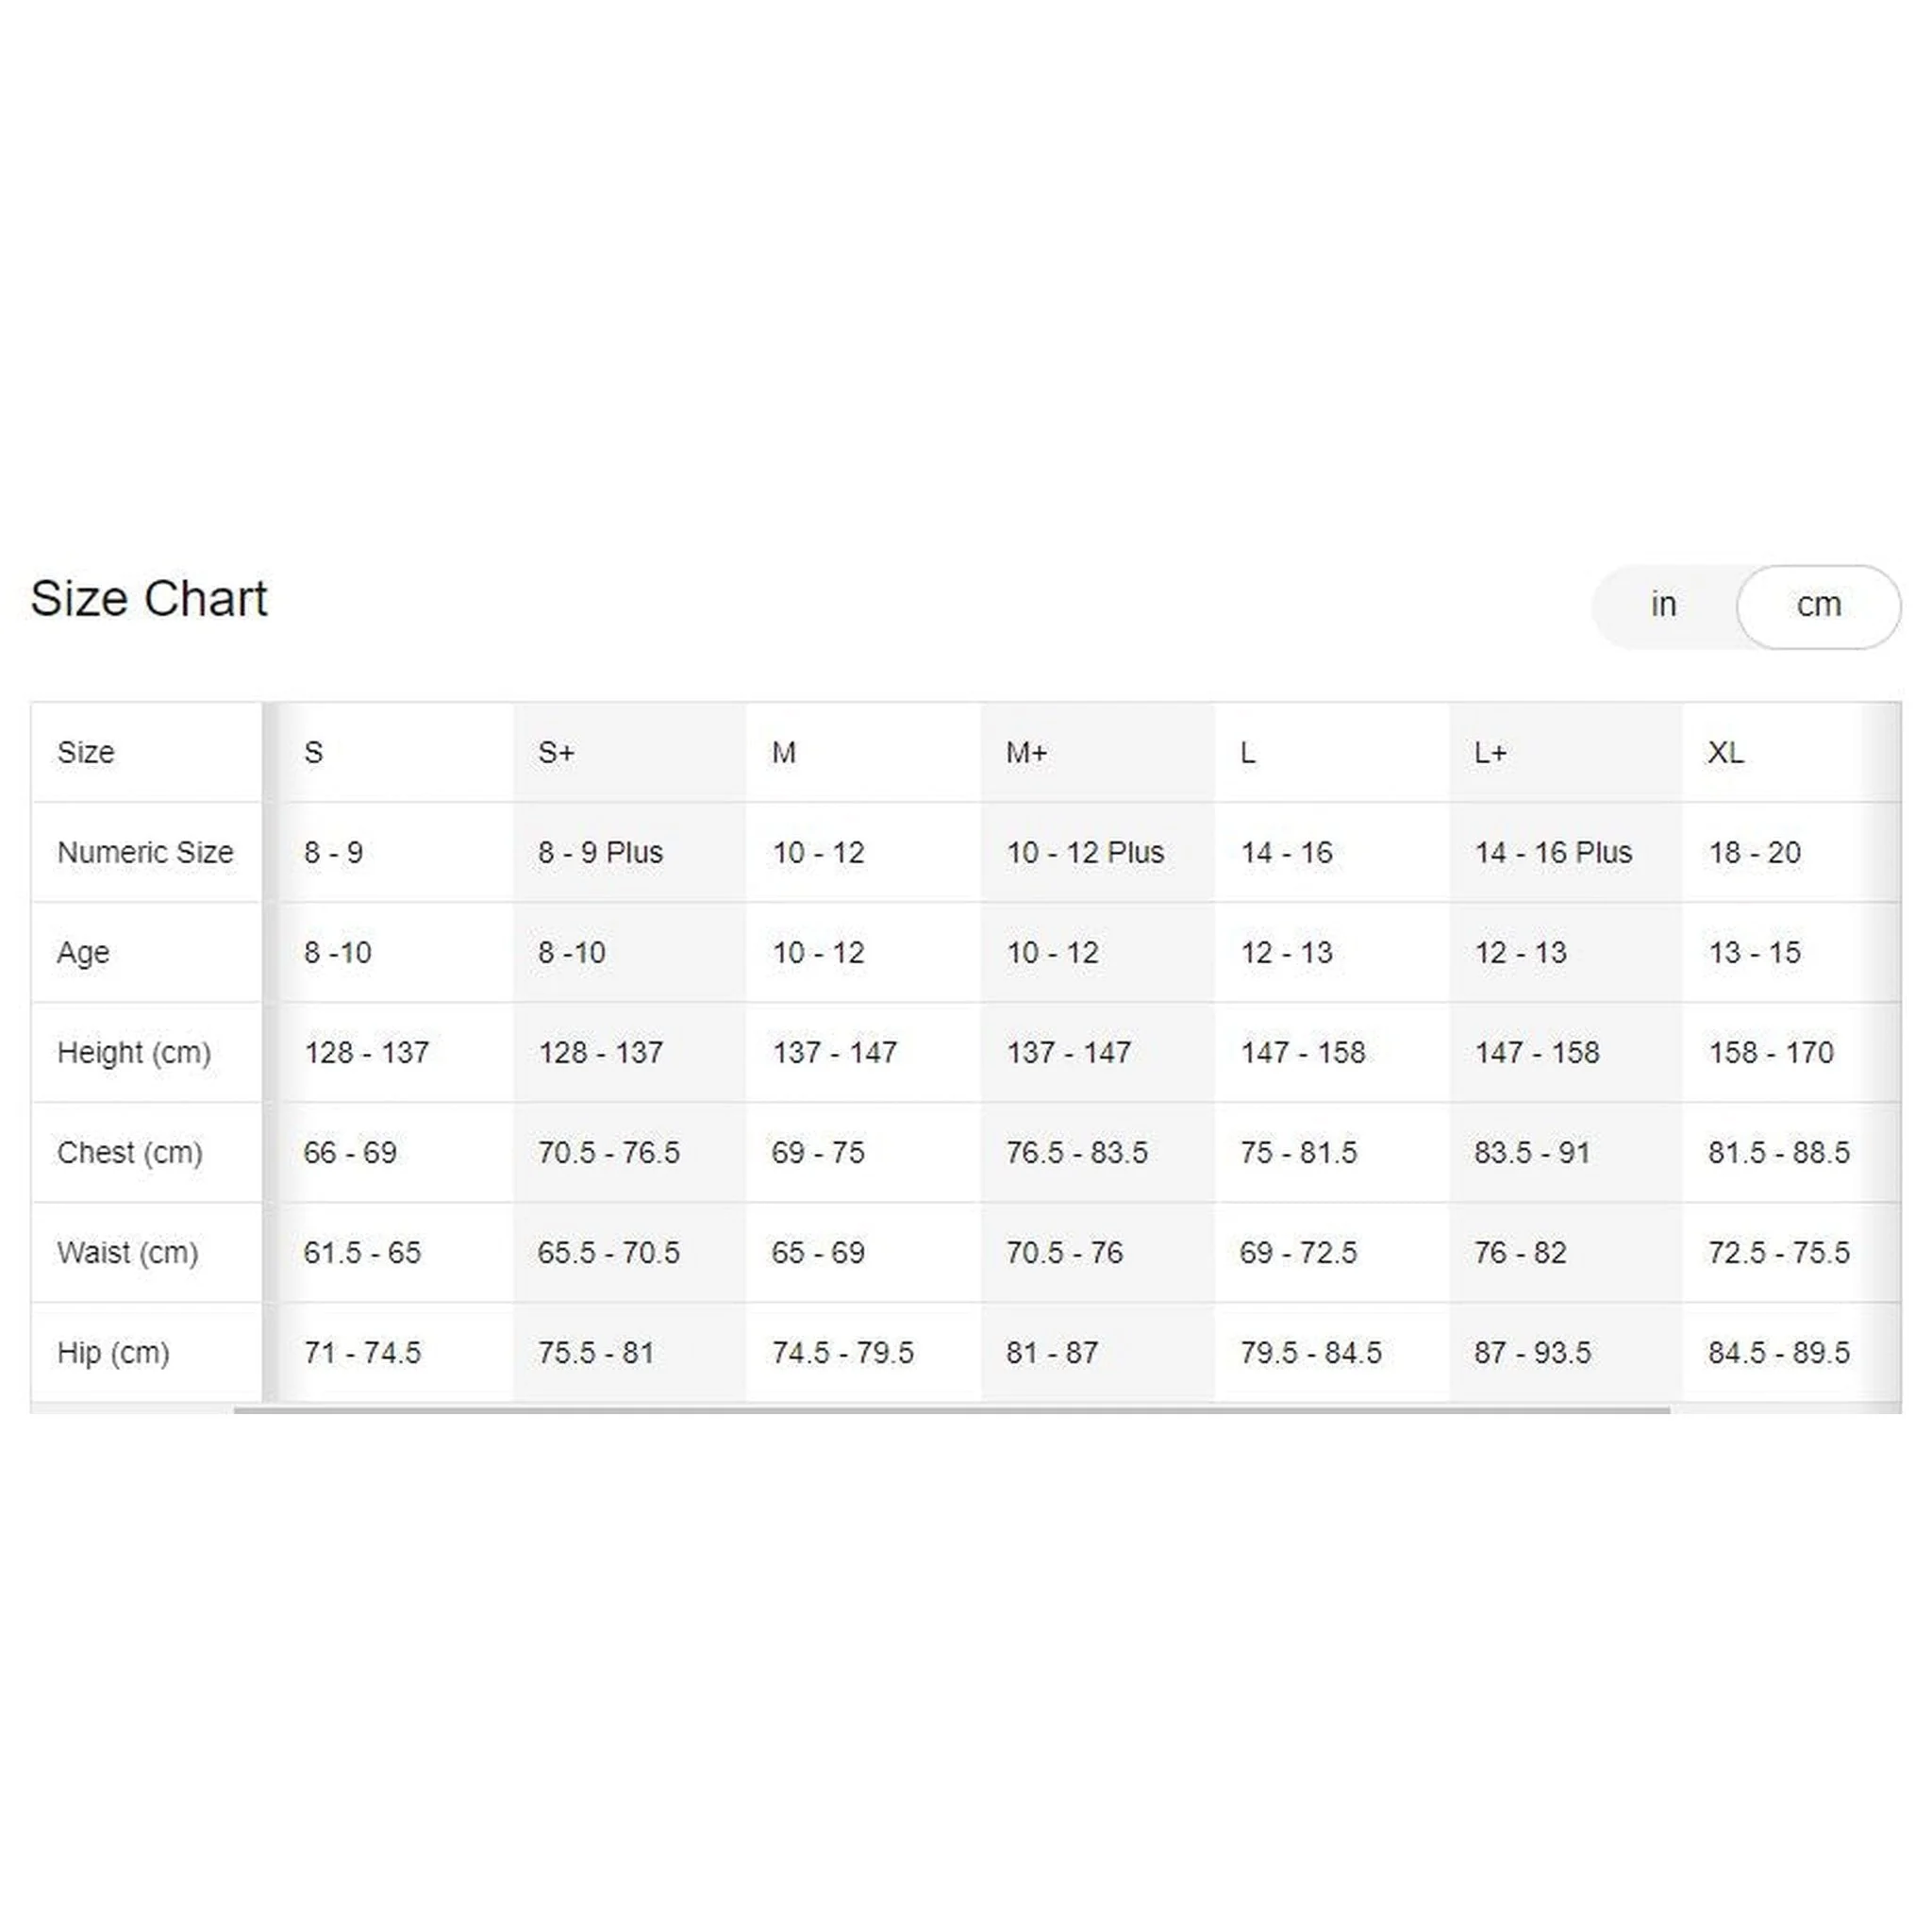Click the Size Chart heading

pyautogui.click(x=149, y=599)
